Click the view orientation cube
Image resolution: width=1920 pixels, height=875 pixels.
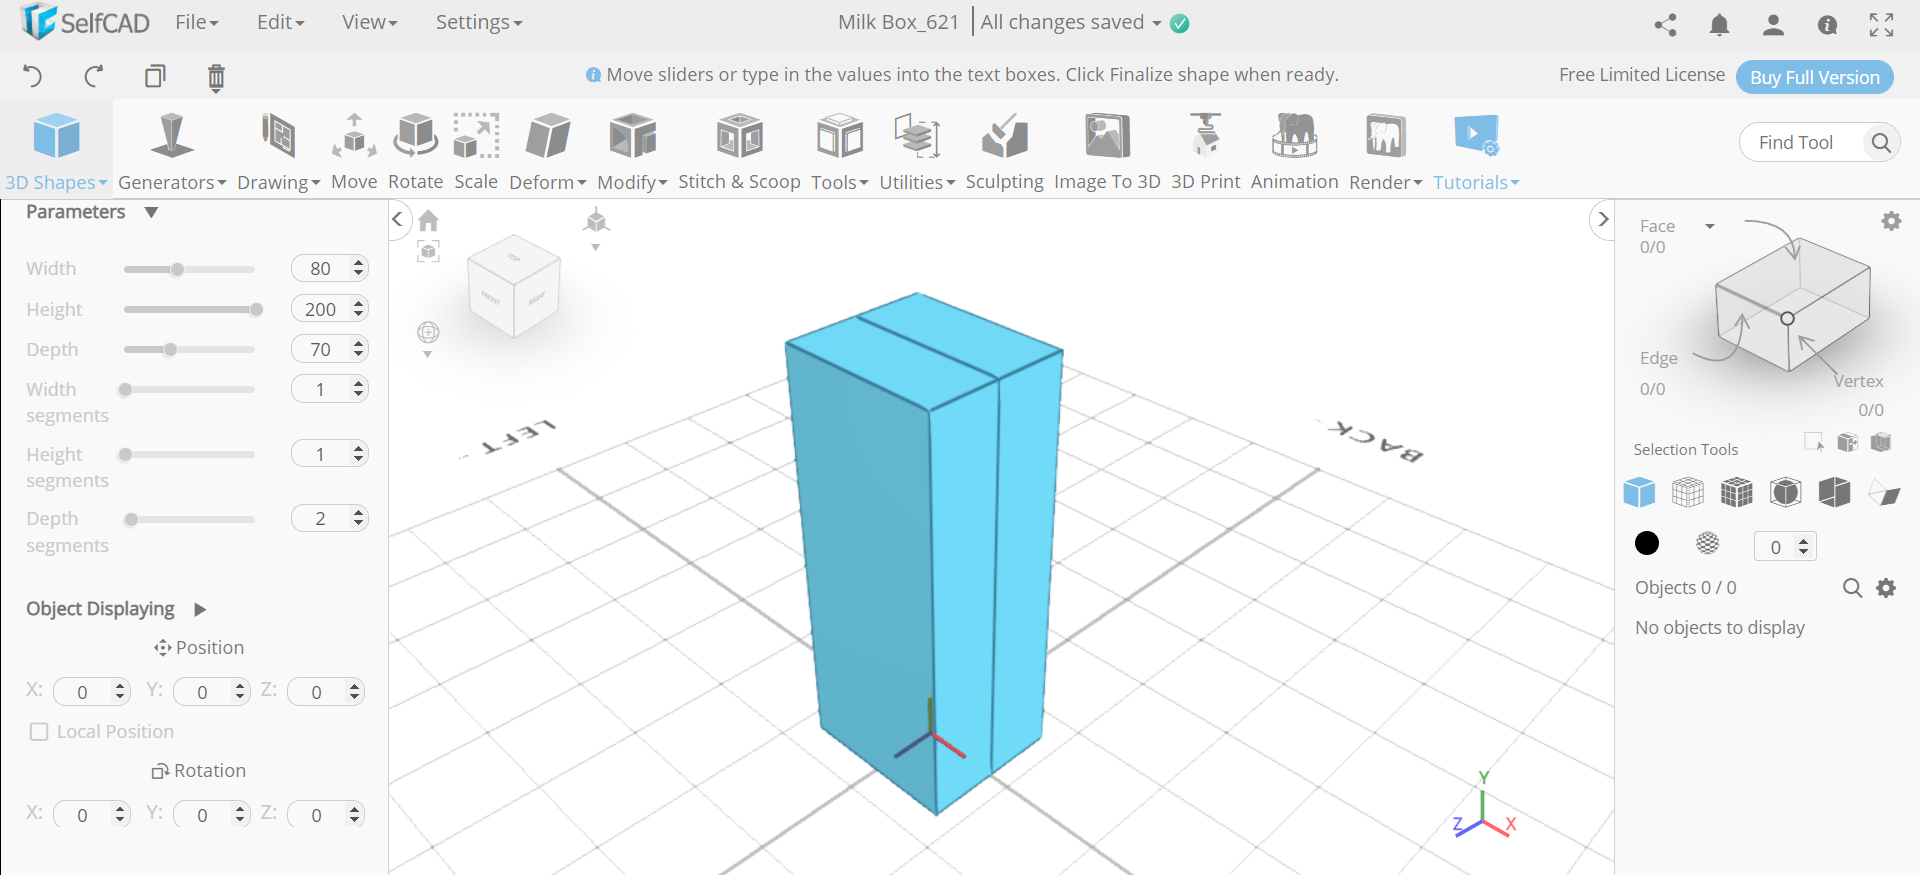514,287
